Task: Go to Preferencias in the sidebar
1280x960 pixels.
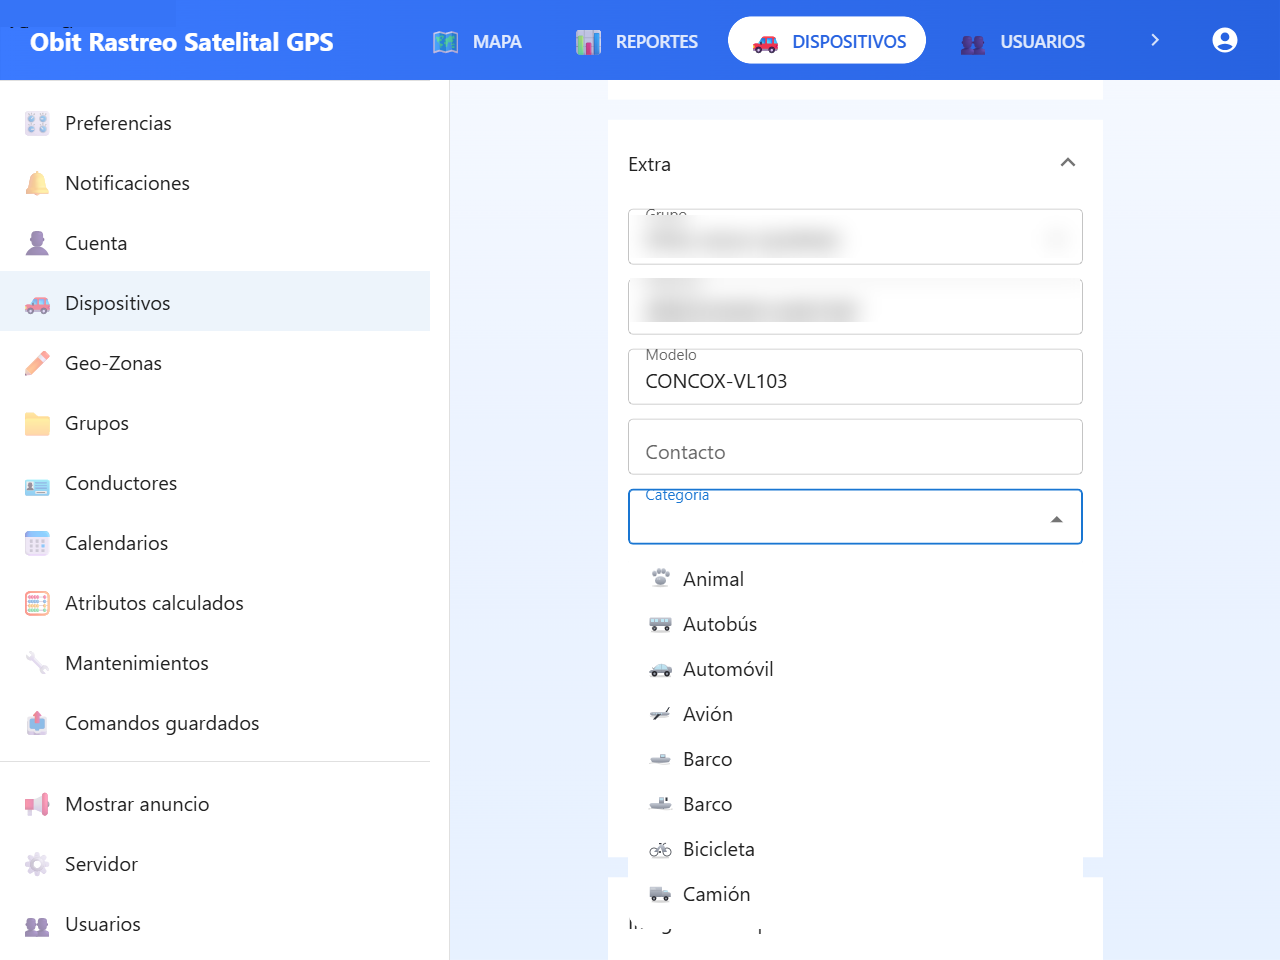Action: (215, 123)
